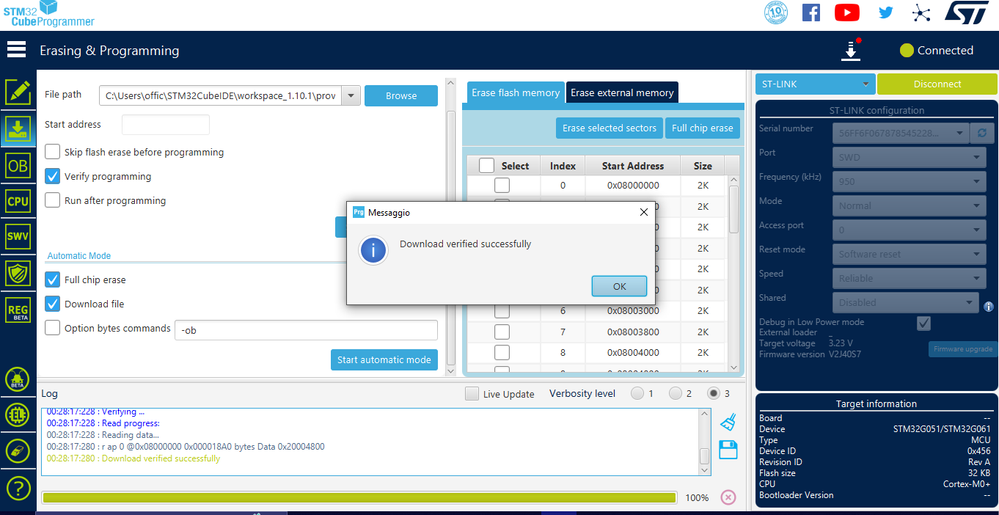Cancel operation with red X icon
This screenshot has width=999, height=515.
[x=728, y=498]
